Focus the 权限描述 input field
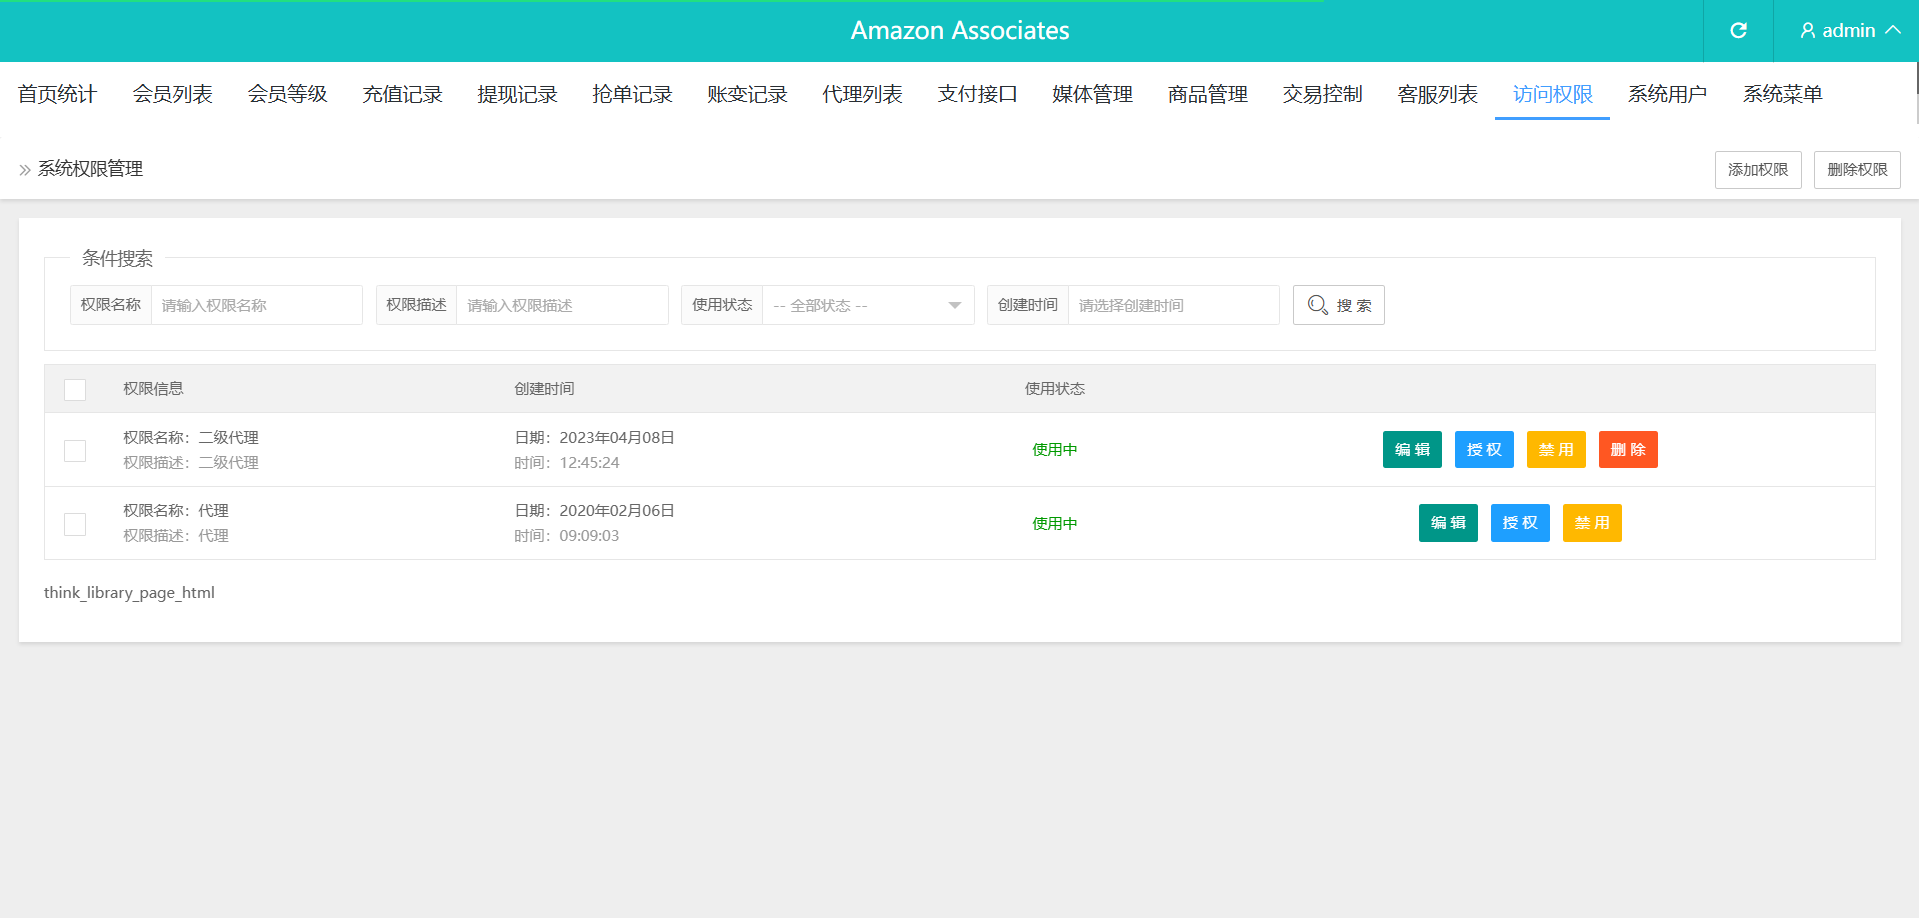Viewport: 1919px width, 918px height. [x=561, y=305]
